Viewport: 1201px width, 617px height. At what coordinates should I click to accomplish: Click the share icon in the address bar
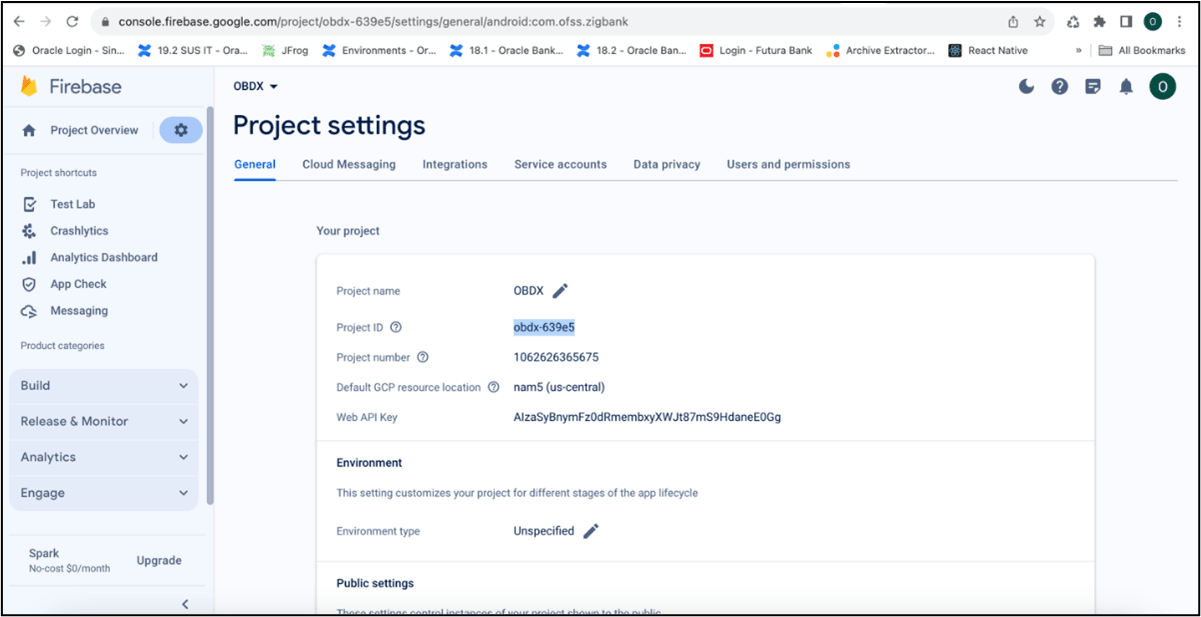pos(1013,21)
